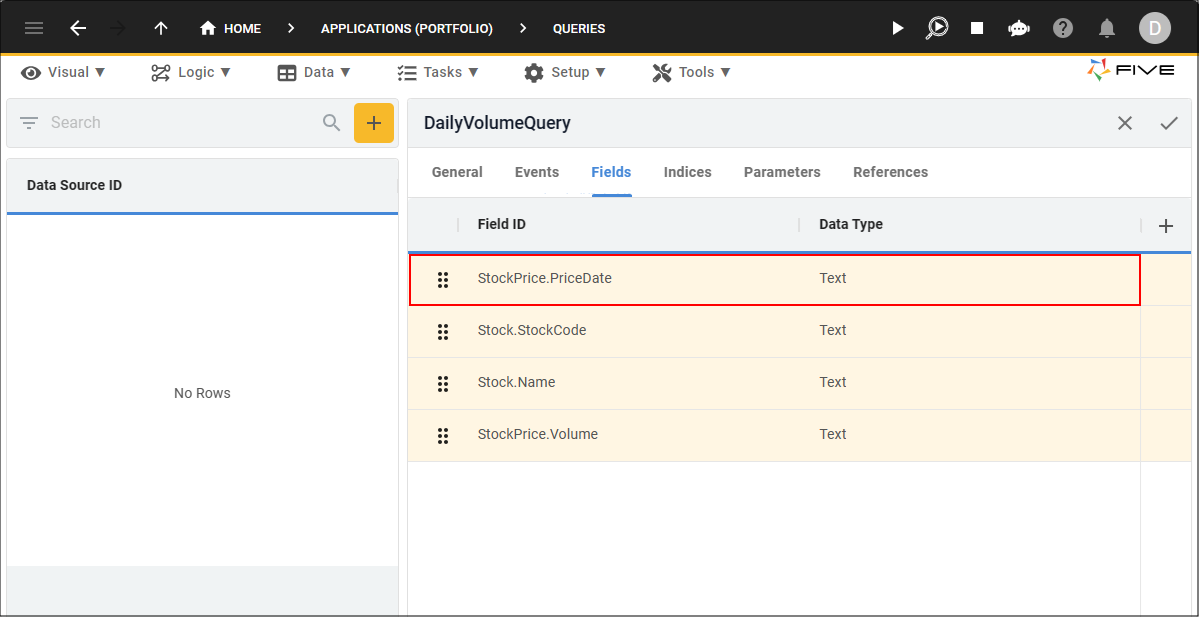Click Text data type of StockPrice.Volume
Image resolution: width=1199 pixels, height=617 pixels.
coord(833,434)
